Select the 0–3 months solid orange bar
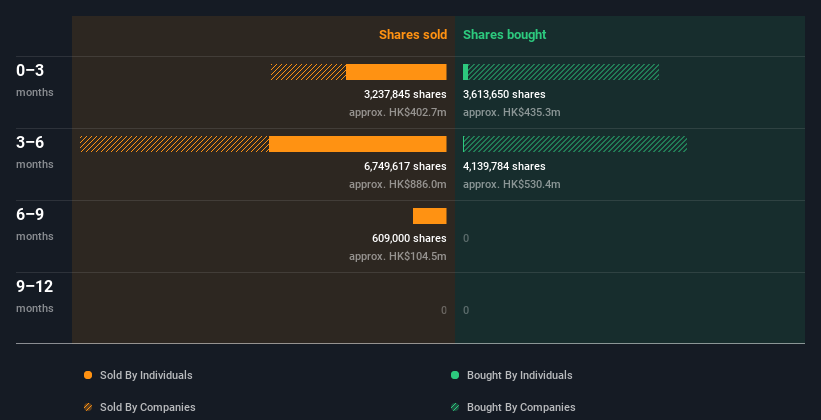Image resolution: width=821 pixels, height=420 pixels. (396, 72)
